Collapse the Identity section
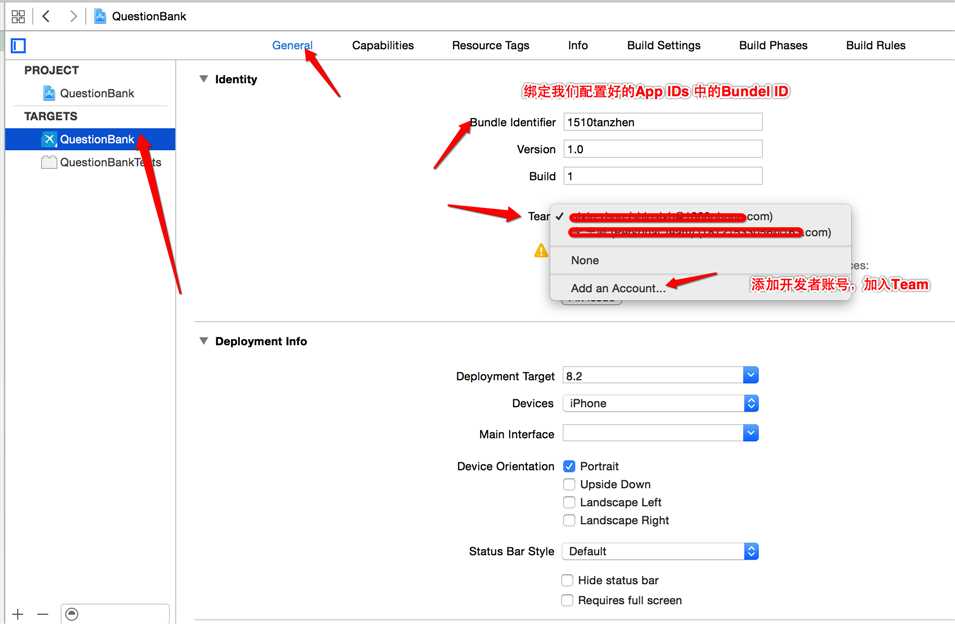 pos(204,79)
